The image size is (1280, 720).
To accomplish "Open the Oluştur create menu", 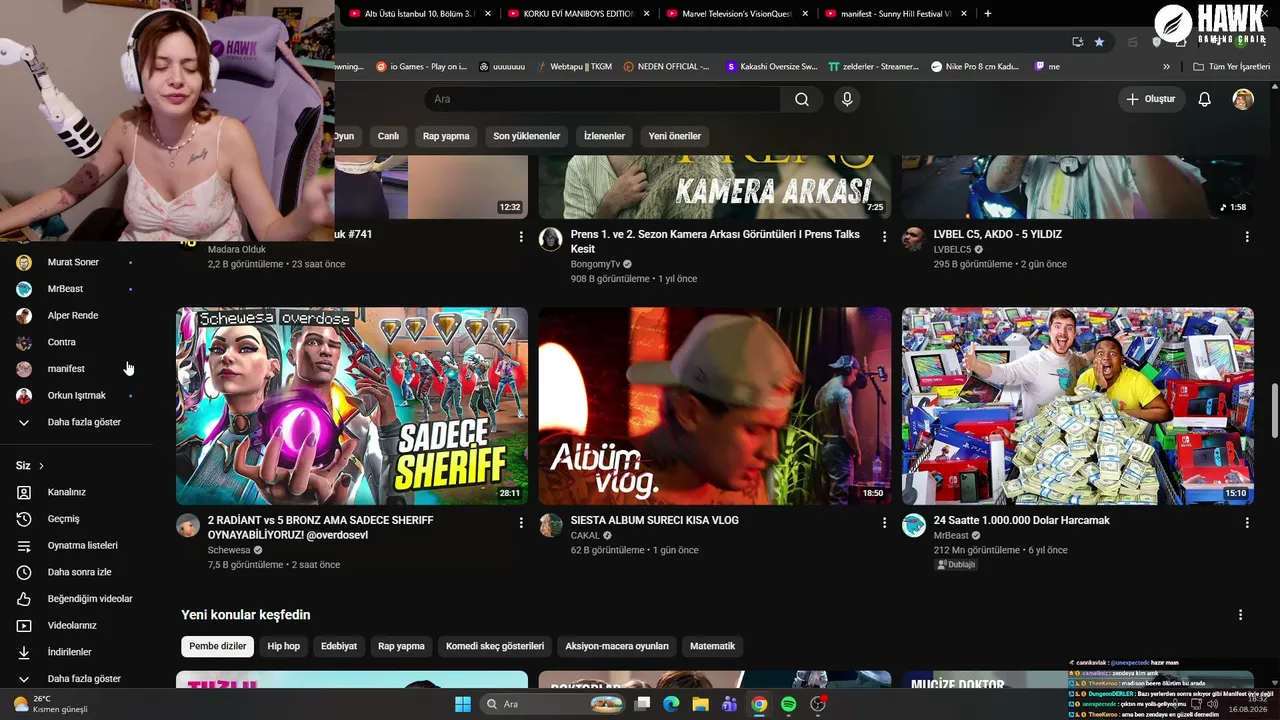I will click(x=1150, y=99).
